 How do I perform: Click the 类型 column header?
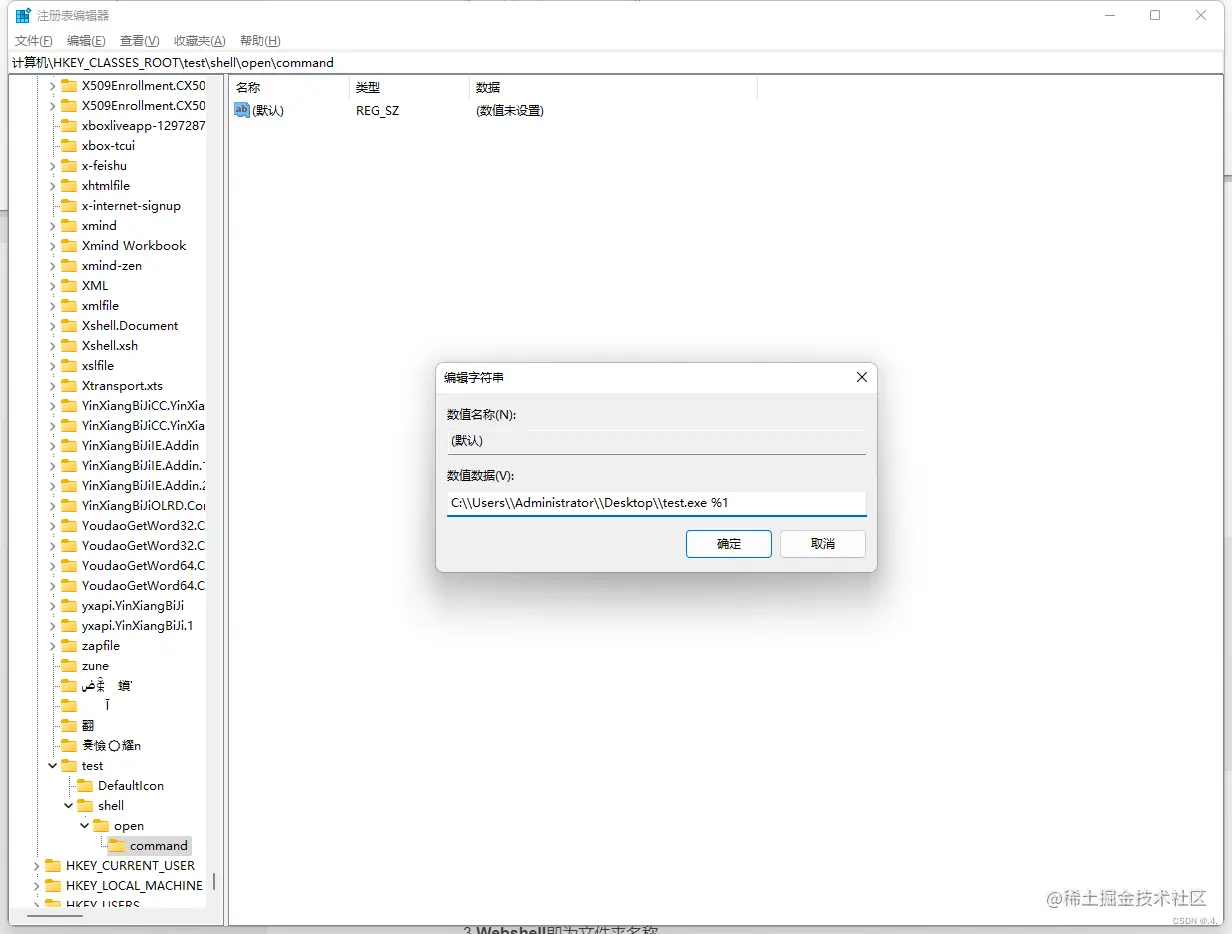[409, 88]
